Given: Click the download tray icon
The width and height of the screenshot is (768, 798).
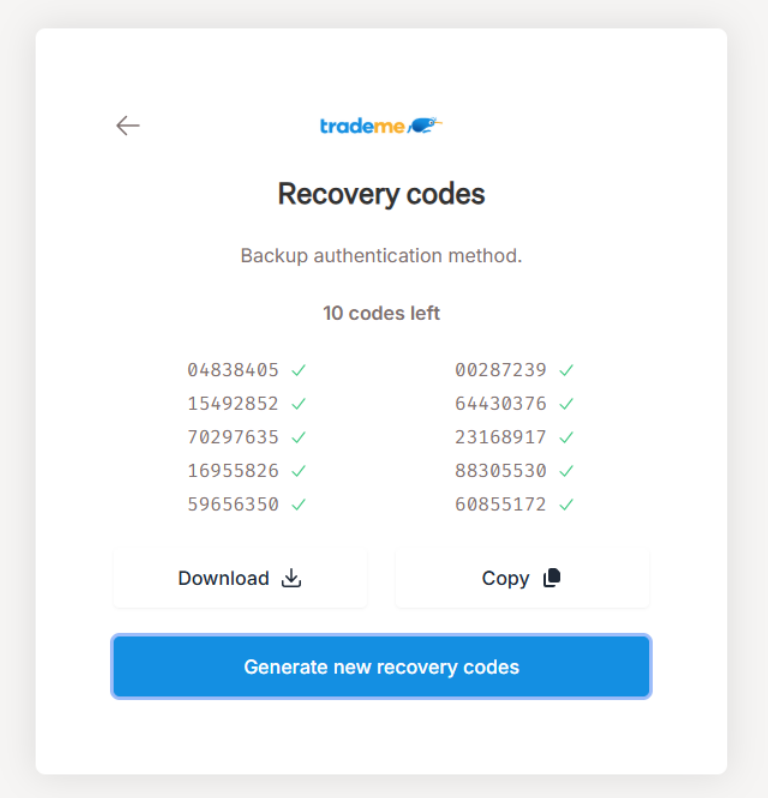Looking at the screenshot, I should click(291, 578).
